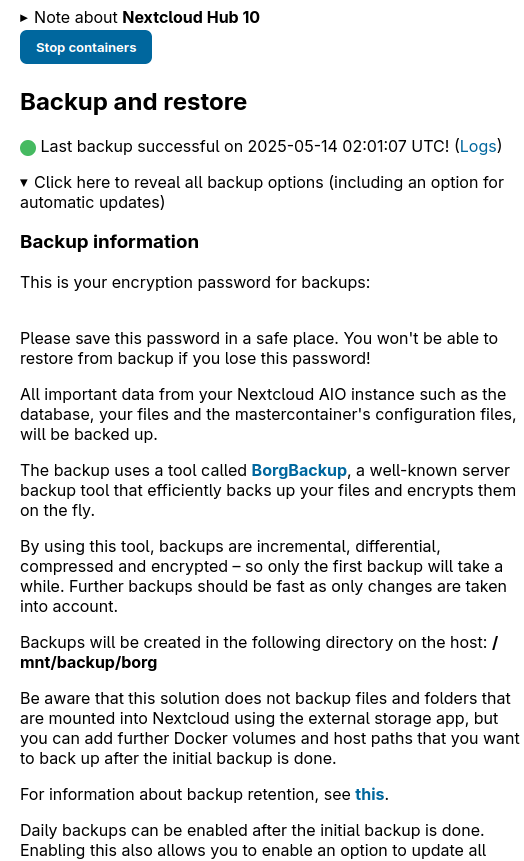The height and width of the screenshot is (861, 524).
Task: Click the incremental, differential backups paragraph
Action: click(x=263, y=576)
